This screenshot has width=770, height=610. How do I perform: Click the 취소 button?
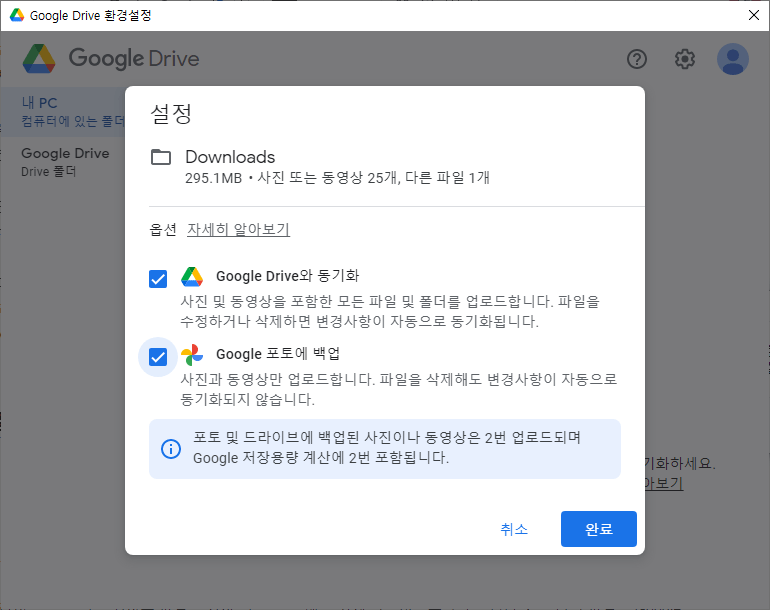click(514, 529)
